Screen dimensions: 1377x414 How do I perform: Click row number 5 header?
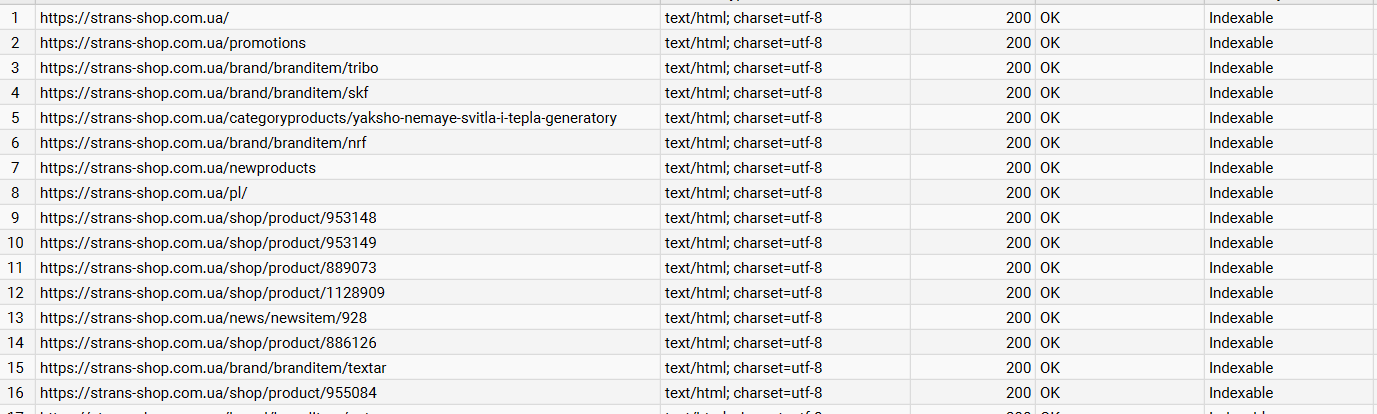pos(15,118)
